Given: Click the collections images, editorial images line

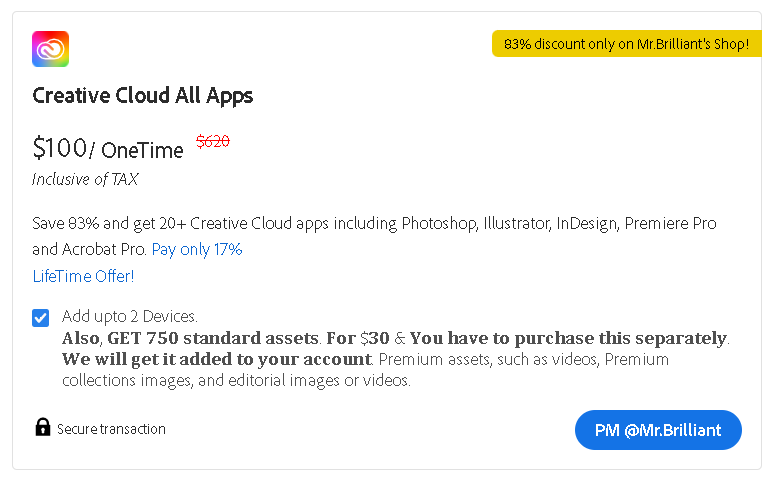Looking at the screenshot, I should pyautogui.click(x=236, y=381).
